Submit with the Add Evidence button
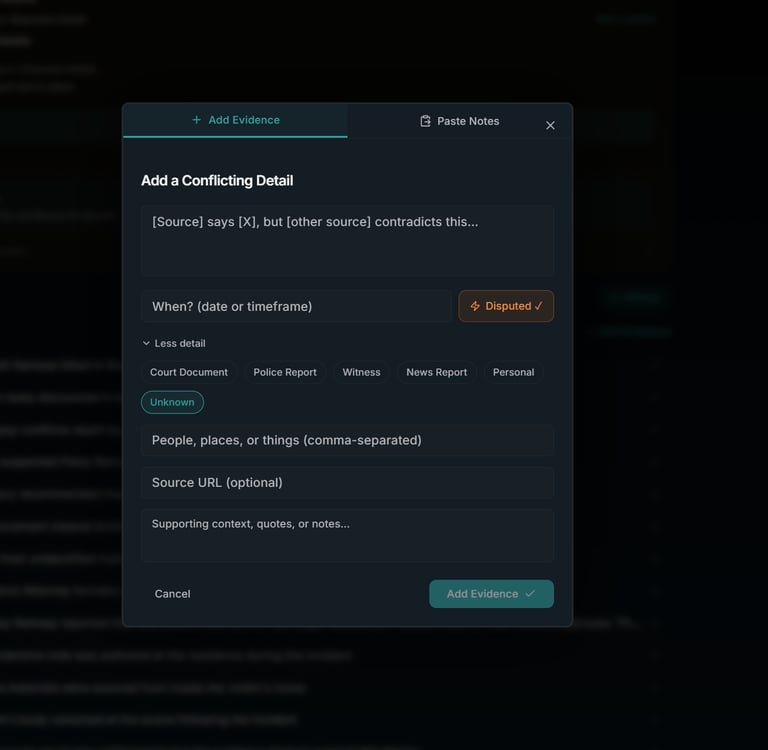 pos(491,594)
